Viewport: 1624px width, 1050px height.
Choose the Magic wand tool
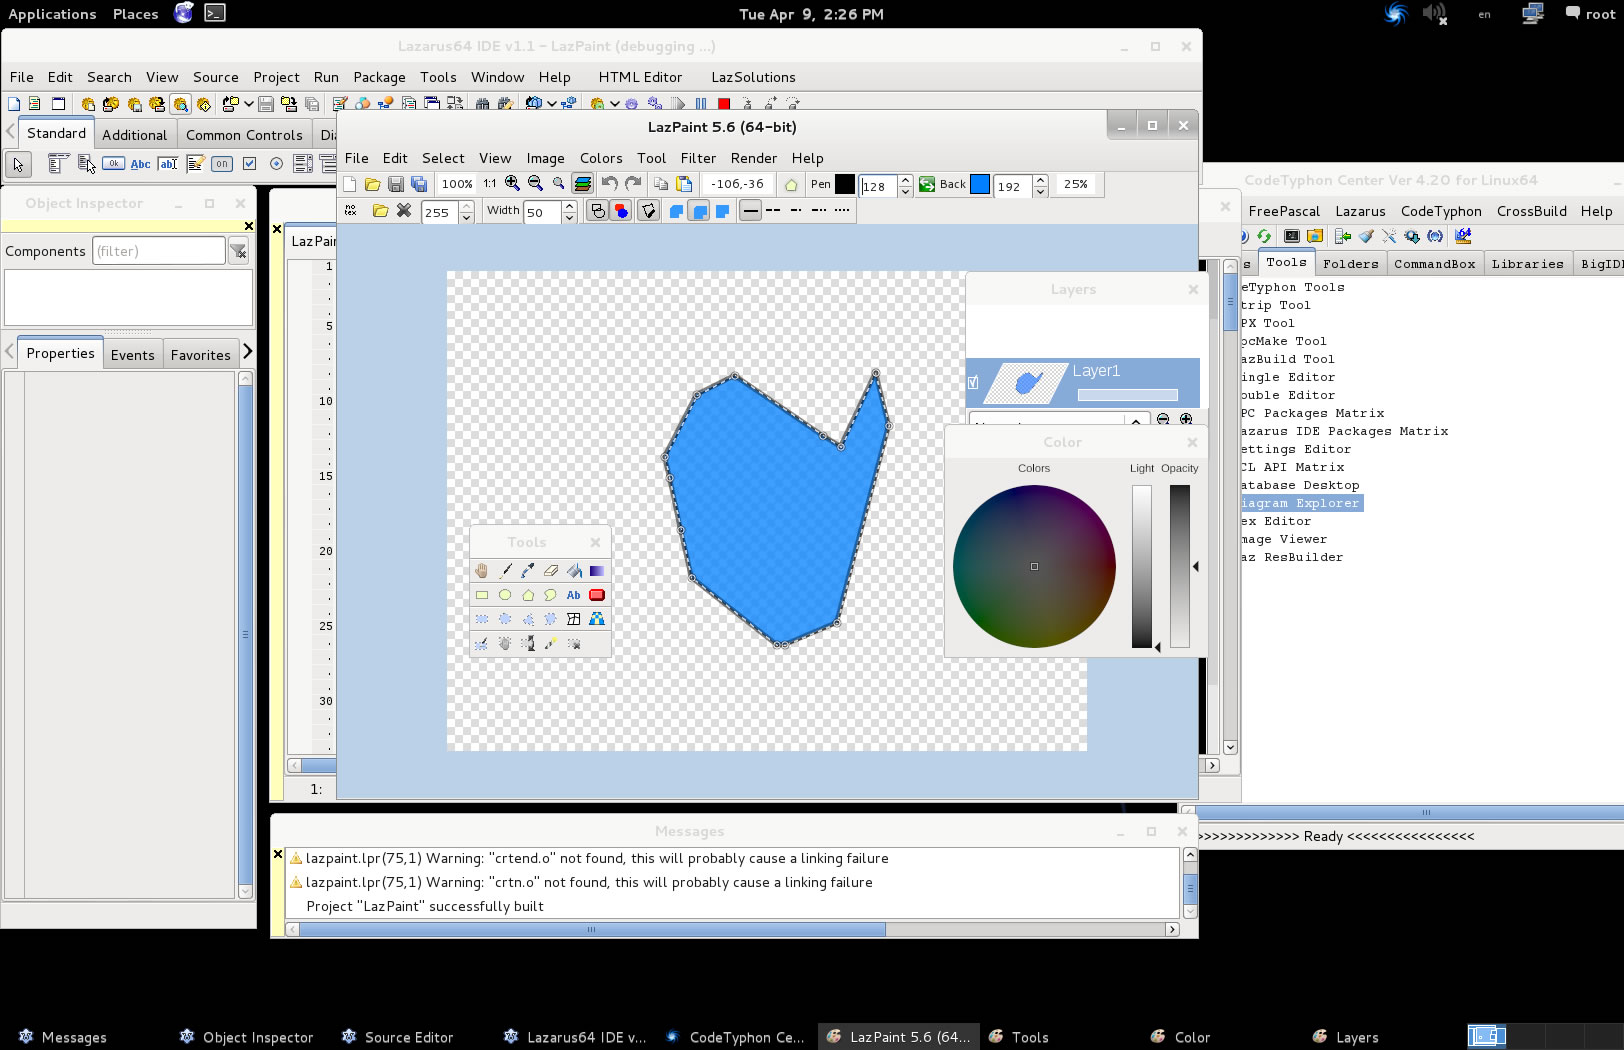tap(551, 644)
